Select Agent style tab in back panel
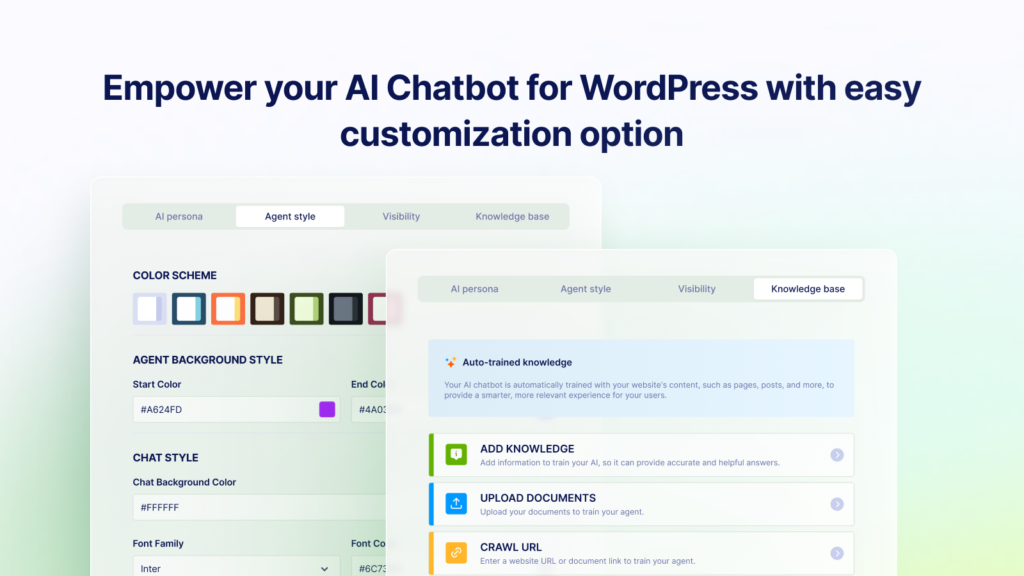1024x576 pixels. click(x=290, y=216)
